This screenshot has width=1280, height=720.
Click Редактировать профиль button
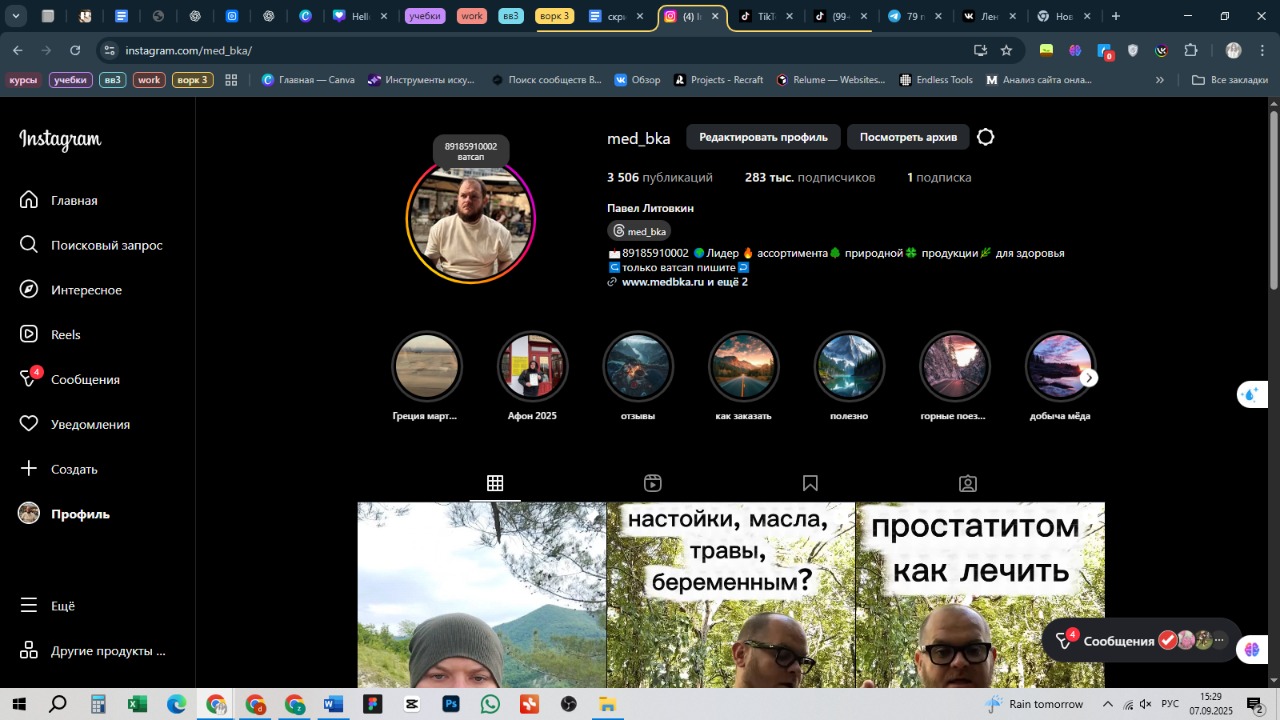763,137
